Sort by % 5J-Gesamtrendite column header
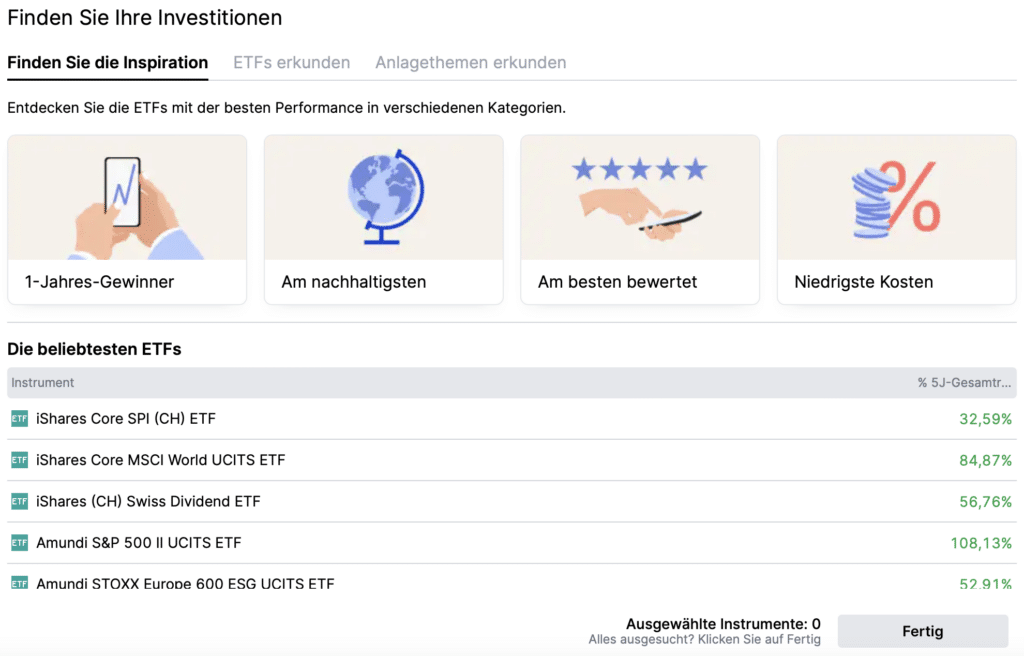This screenshot has height=656, width=1024. (965, 383)
